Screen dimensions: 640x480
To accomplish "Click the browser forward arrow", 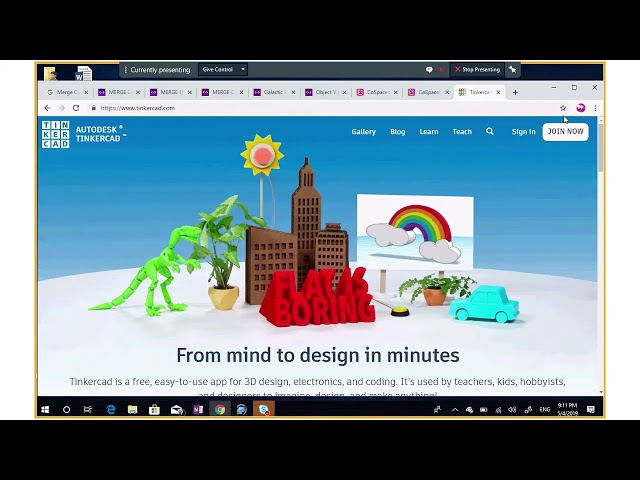I will (62, 108).
